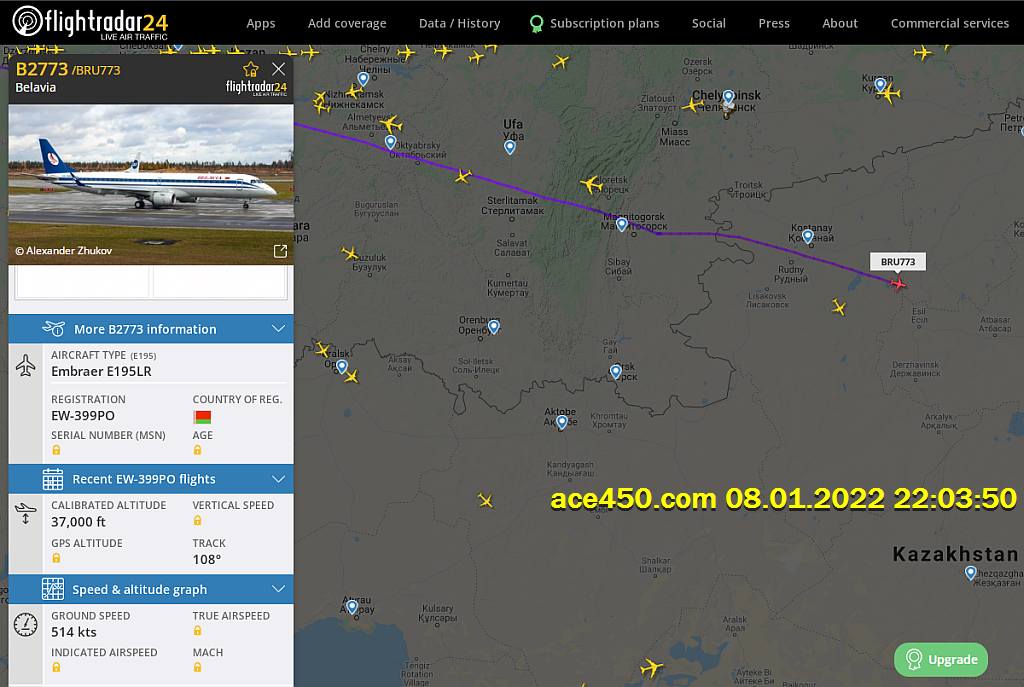This screenshot has width=1024, height=687.
Task: Click the Aktobe airport marker
Action: click(561, 422)
